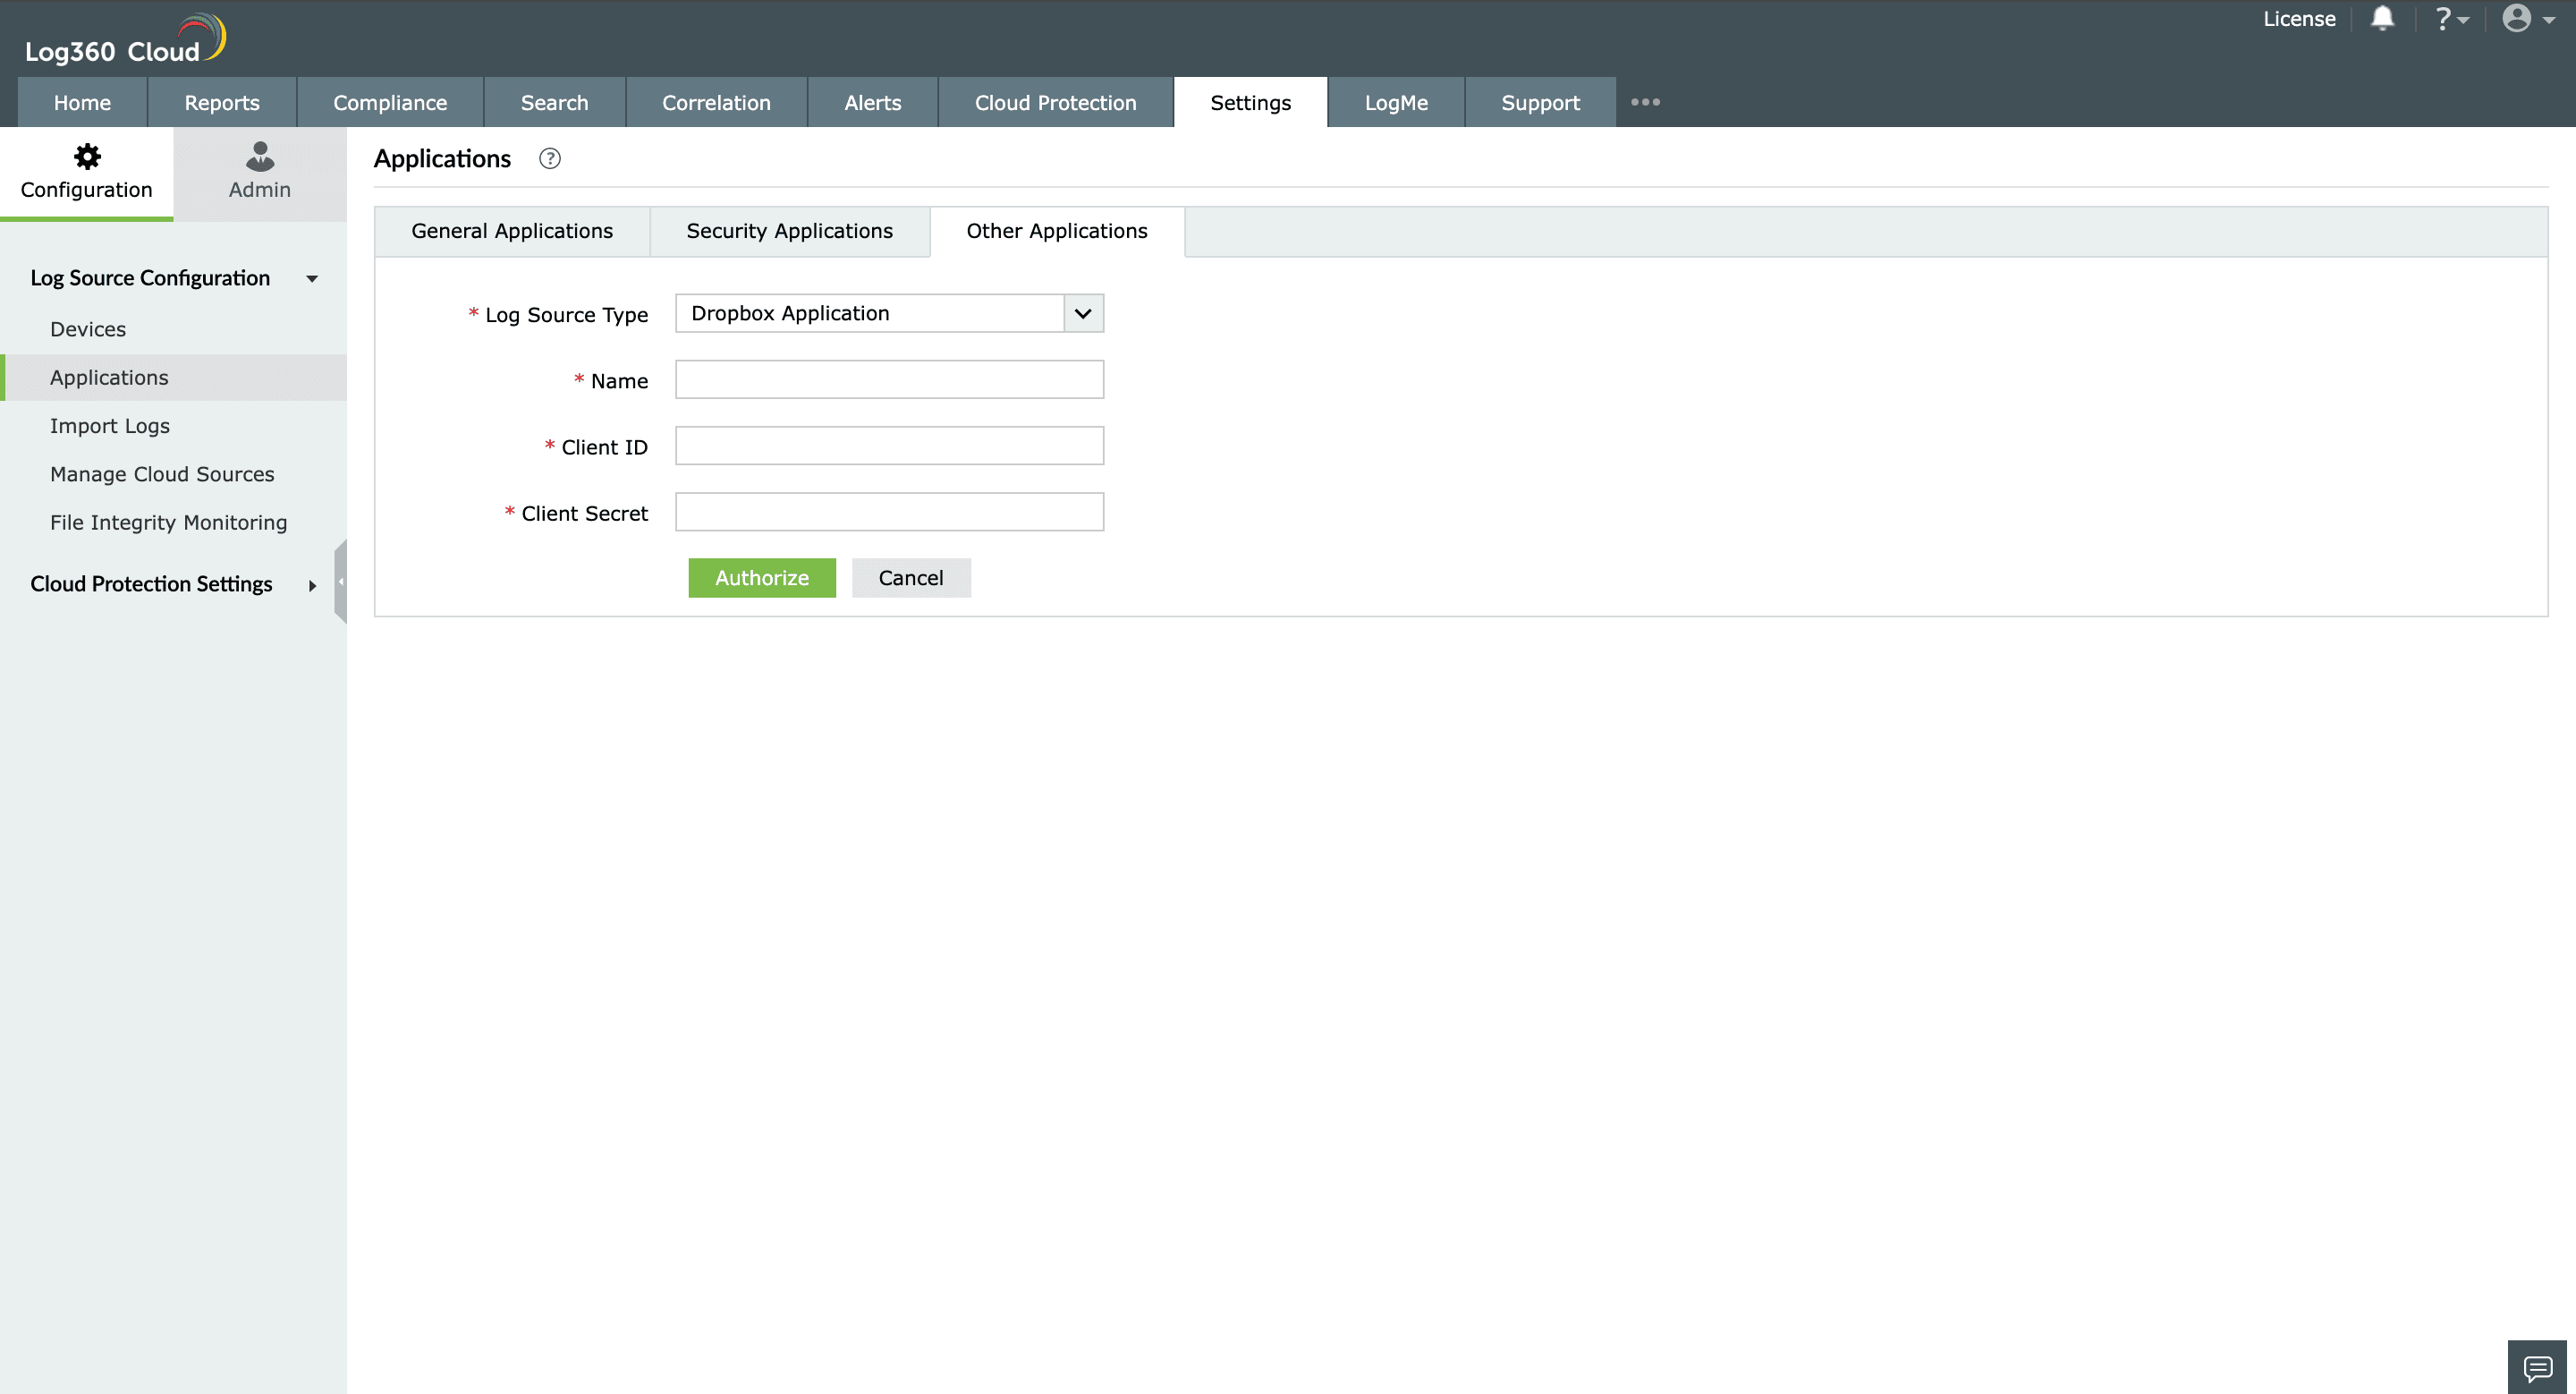The width and height of the screenshot is (2576, 1394).
Task: Click the Cancel button
Action: [910, 578]
